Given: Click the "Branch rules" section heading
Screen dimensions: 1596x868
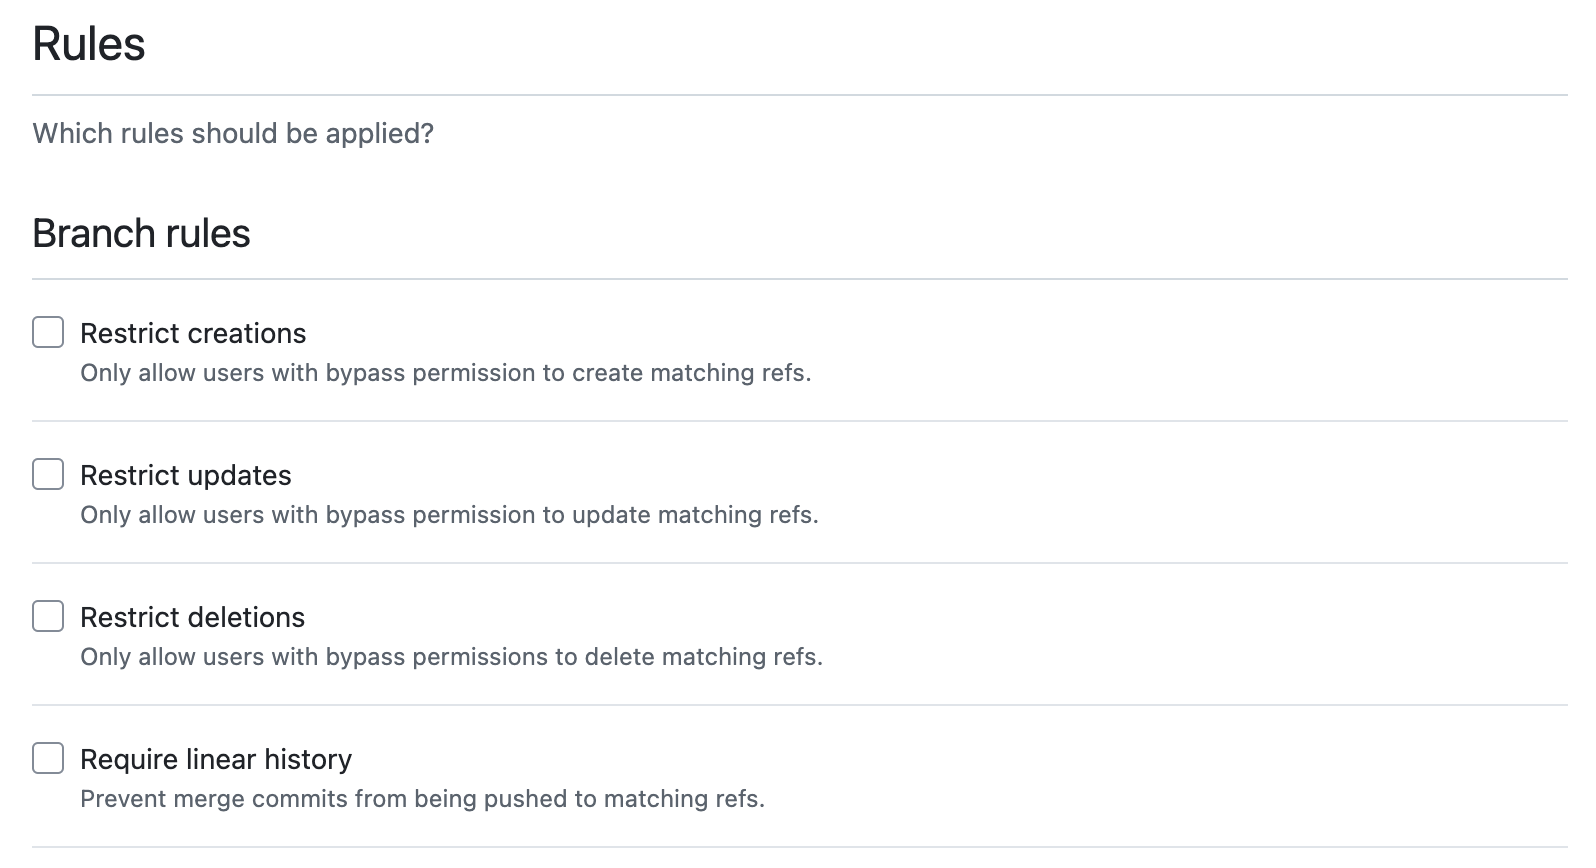Looking at the screenshot, I should pos(141,233).
